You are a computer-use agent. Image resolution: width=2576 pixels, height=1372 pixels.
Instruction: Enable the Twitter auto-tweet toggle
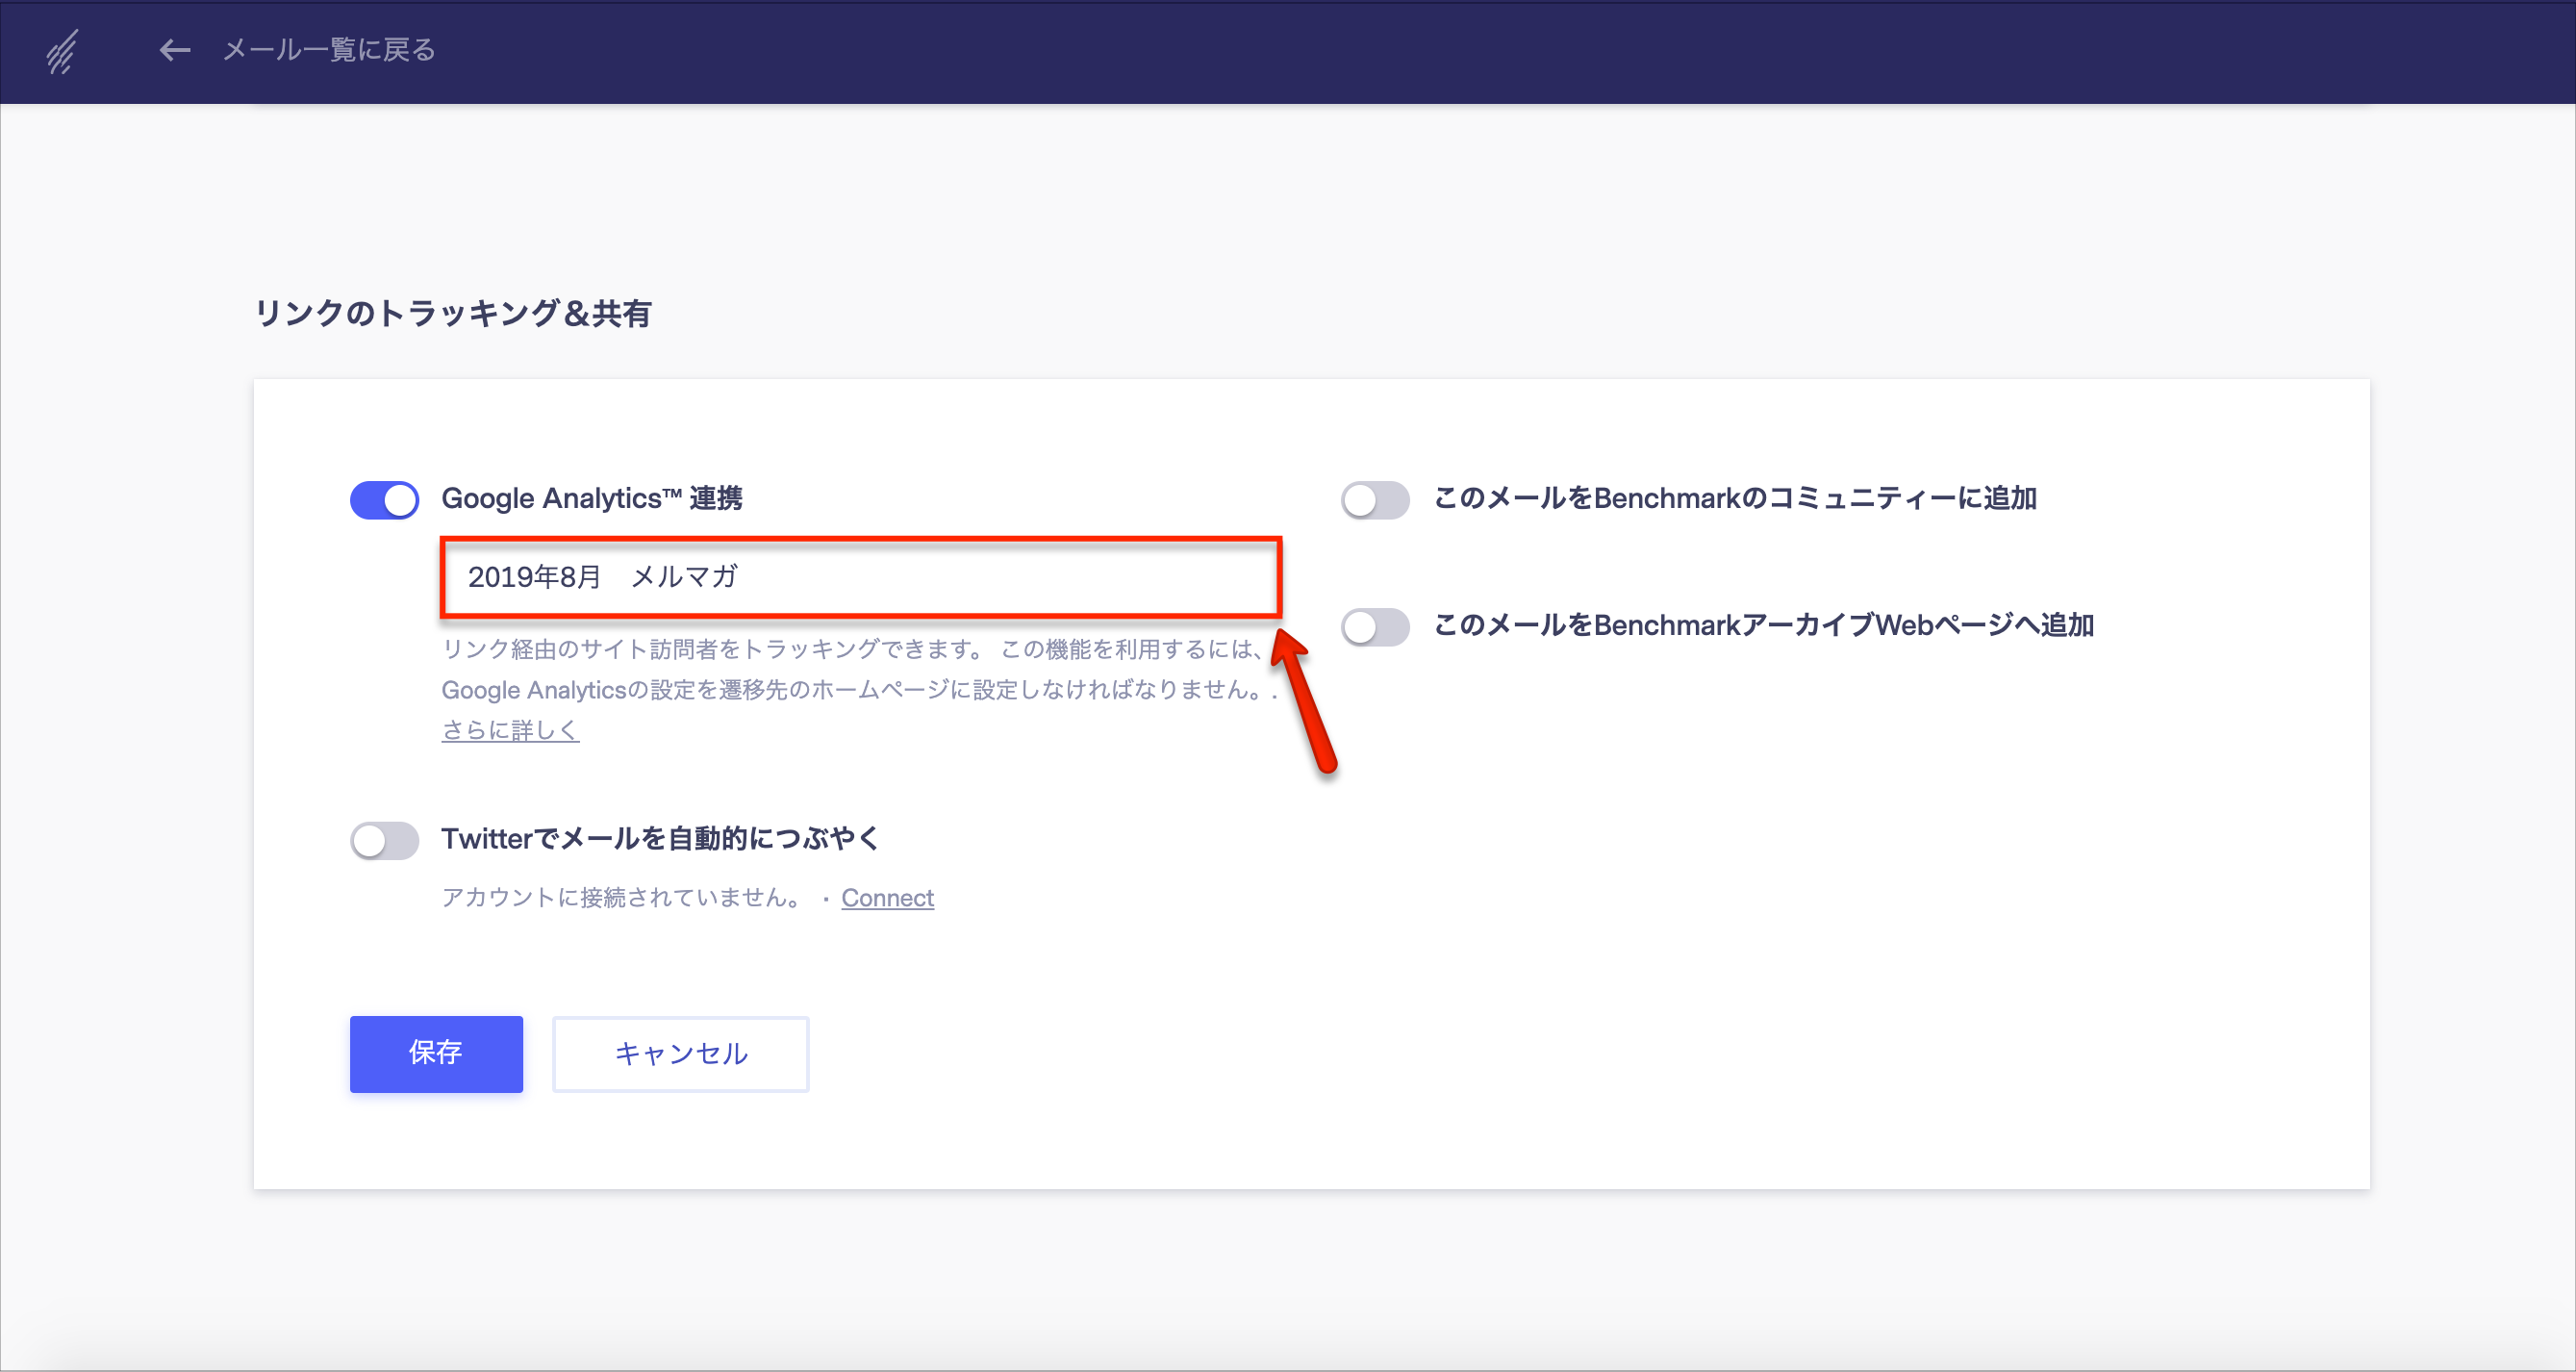coord(384,840)
